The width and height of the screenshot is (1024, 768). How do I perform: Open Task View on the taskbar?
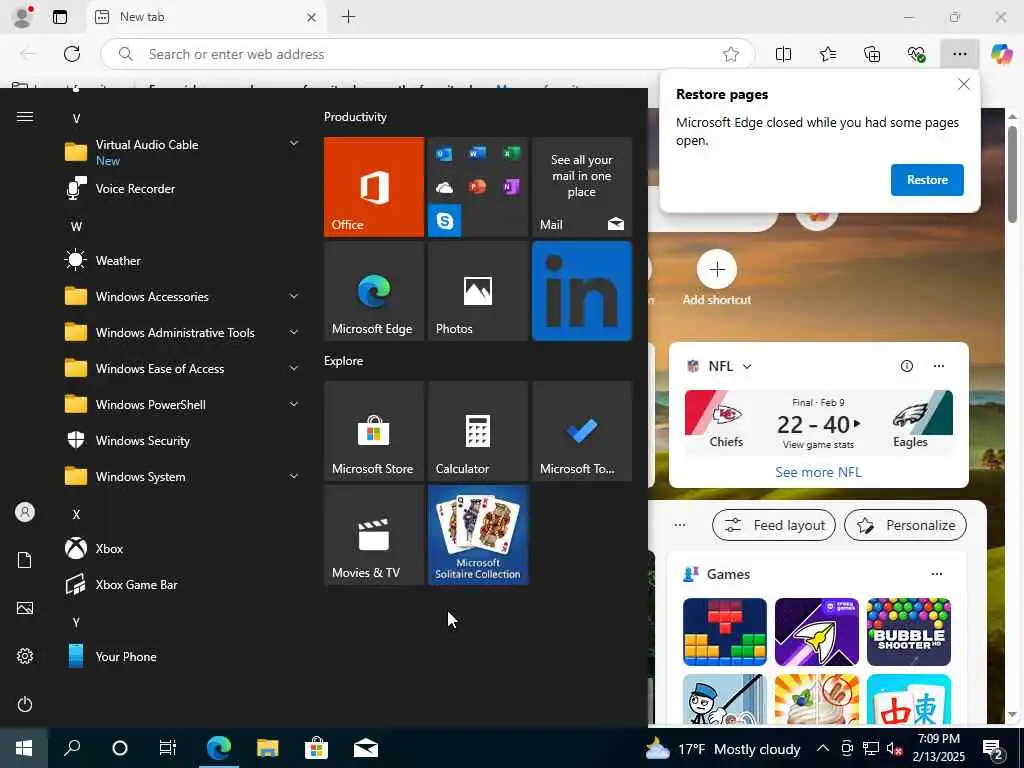tap(168, 748)
